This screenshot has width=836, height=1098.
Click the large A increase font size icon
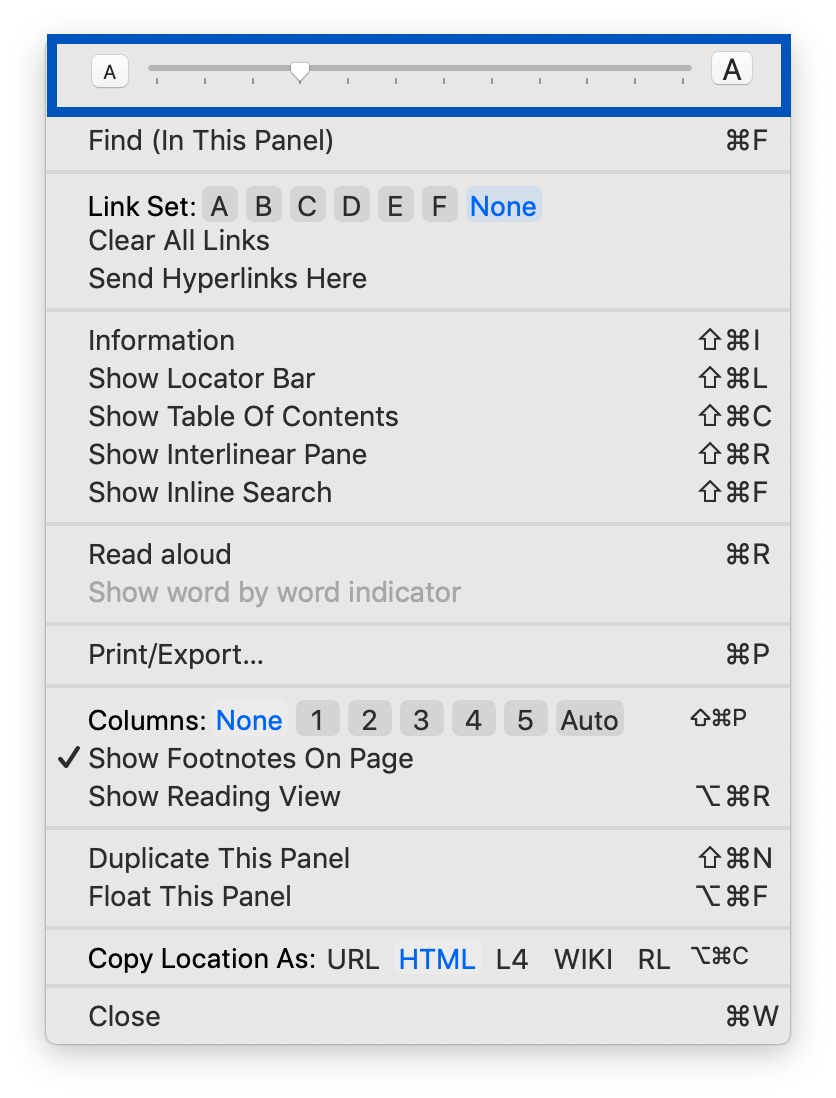coord(732,69)
